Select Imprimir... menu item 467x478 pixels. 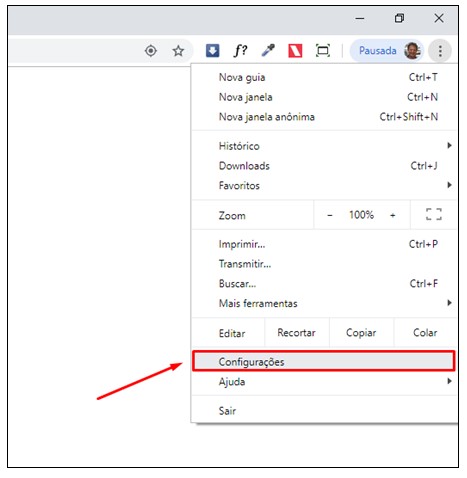[324, 244]
